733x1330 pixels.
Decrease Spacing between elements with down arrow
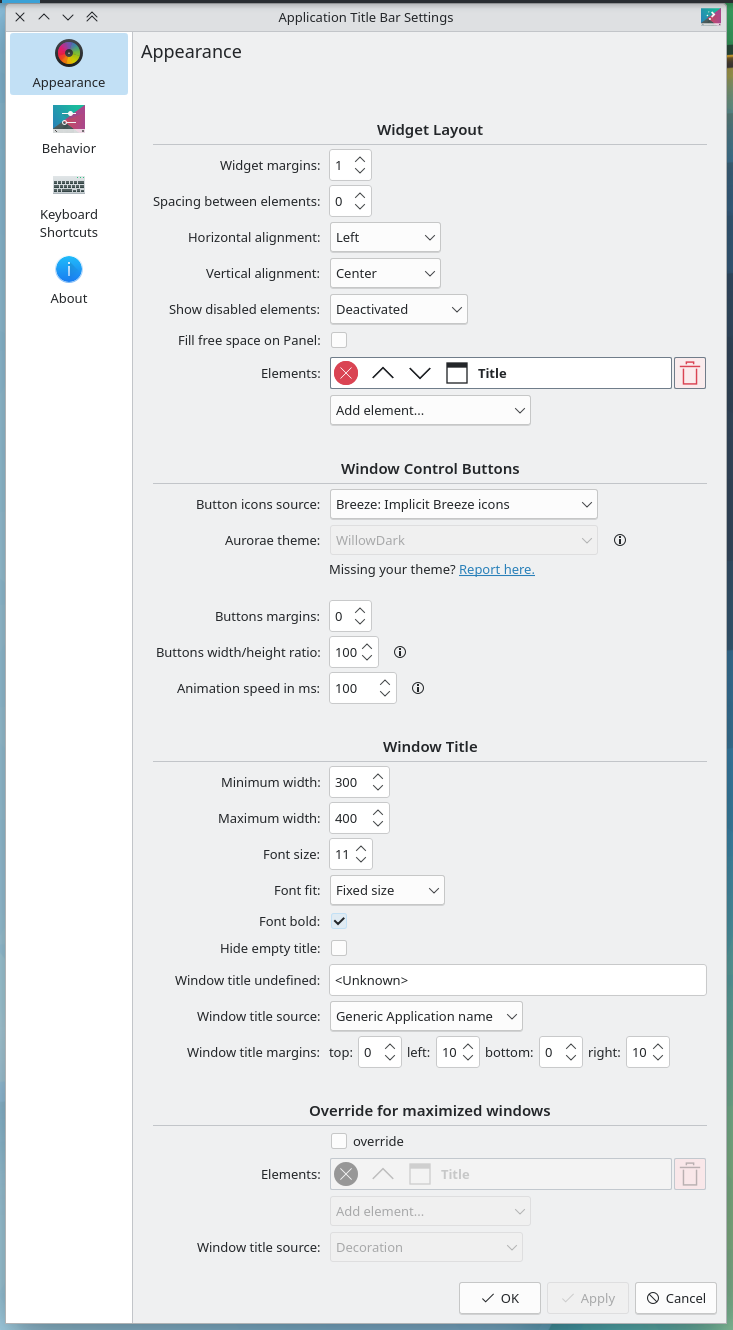coord(360,208)
